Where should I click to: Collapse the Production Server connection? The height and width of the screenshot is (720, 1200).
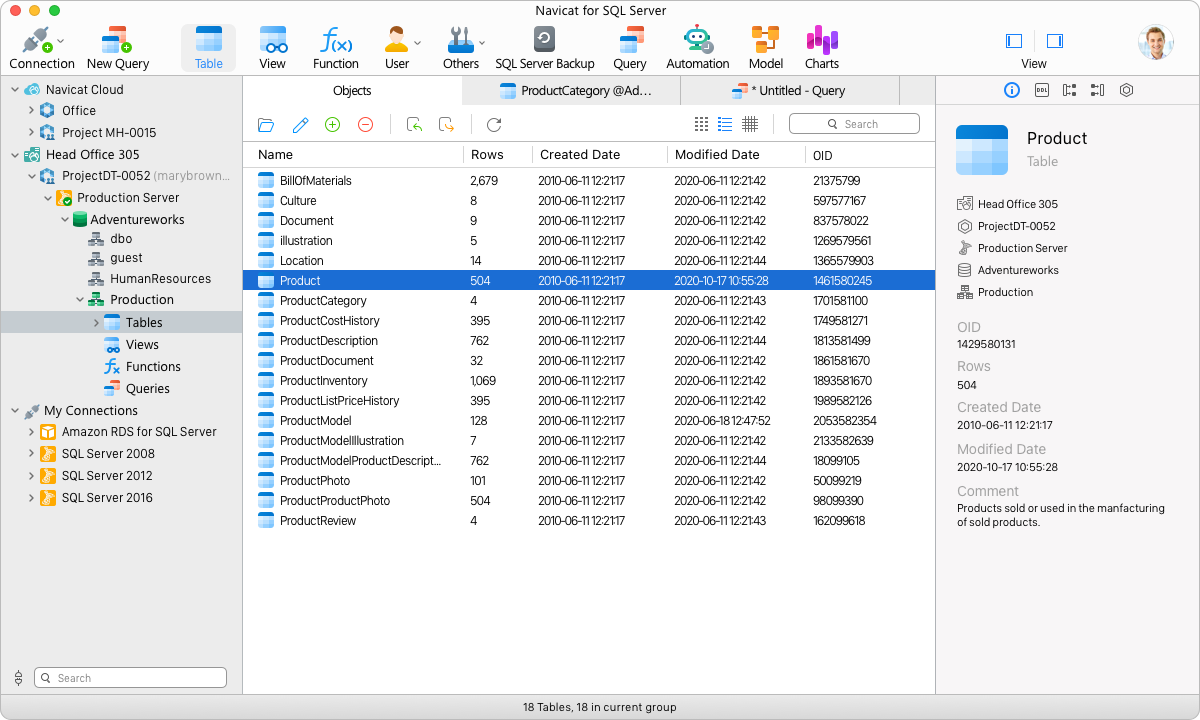tap(46, 197)
